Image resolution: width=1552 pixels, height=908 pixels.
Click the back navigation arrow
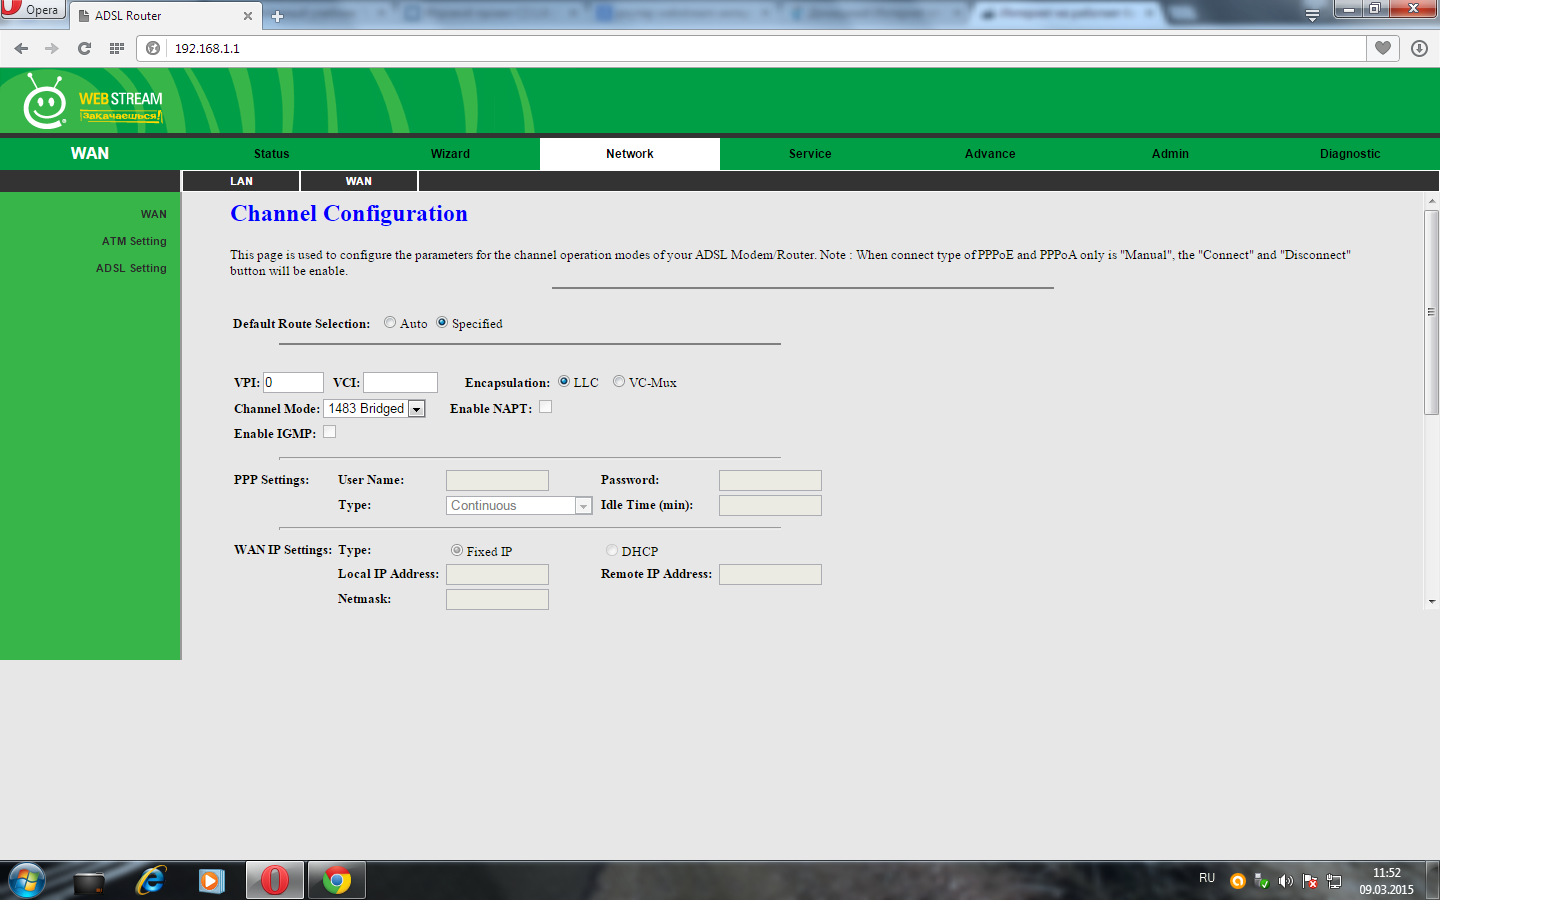pos(21,48)
